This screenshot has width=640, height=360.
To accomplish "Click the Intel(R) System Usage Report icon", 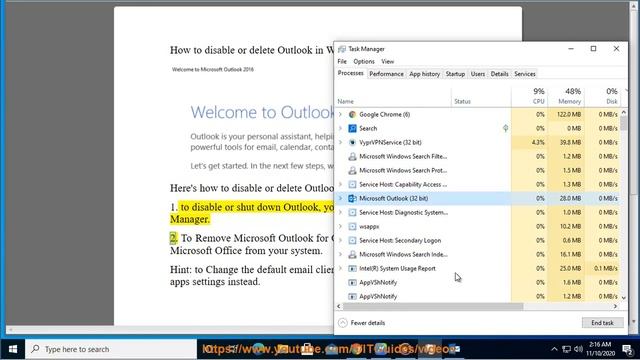I will point(352,268).
